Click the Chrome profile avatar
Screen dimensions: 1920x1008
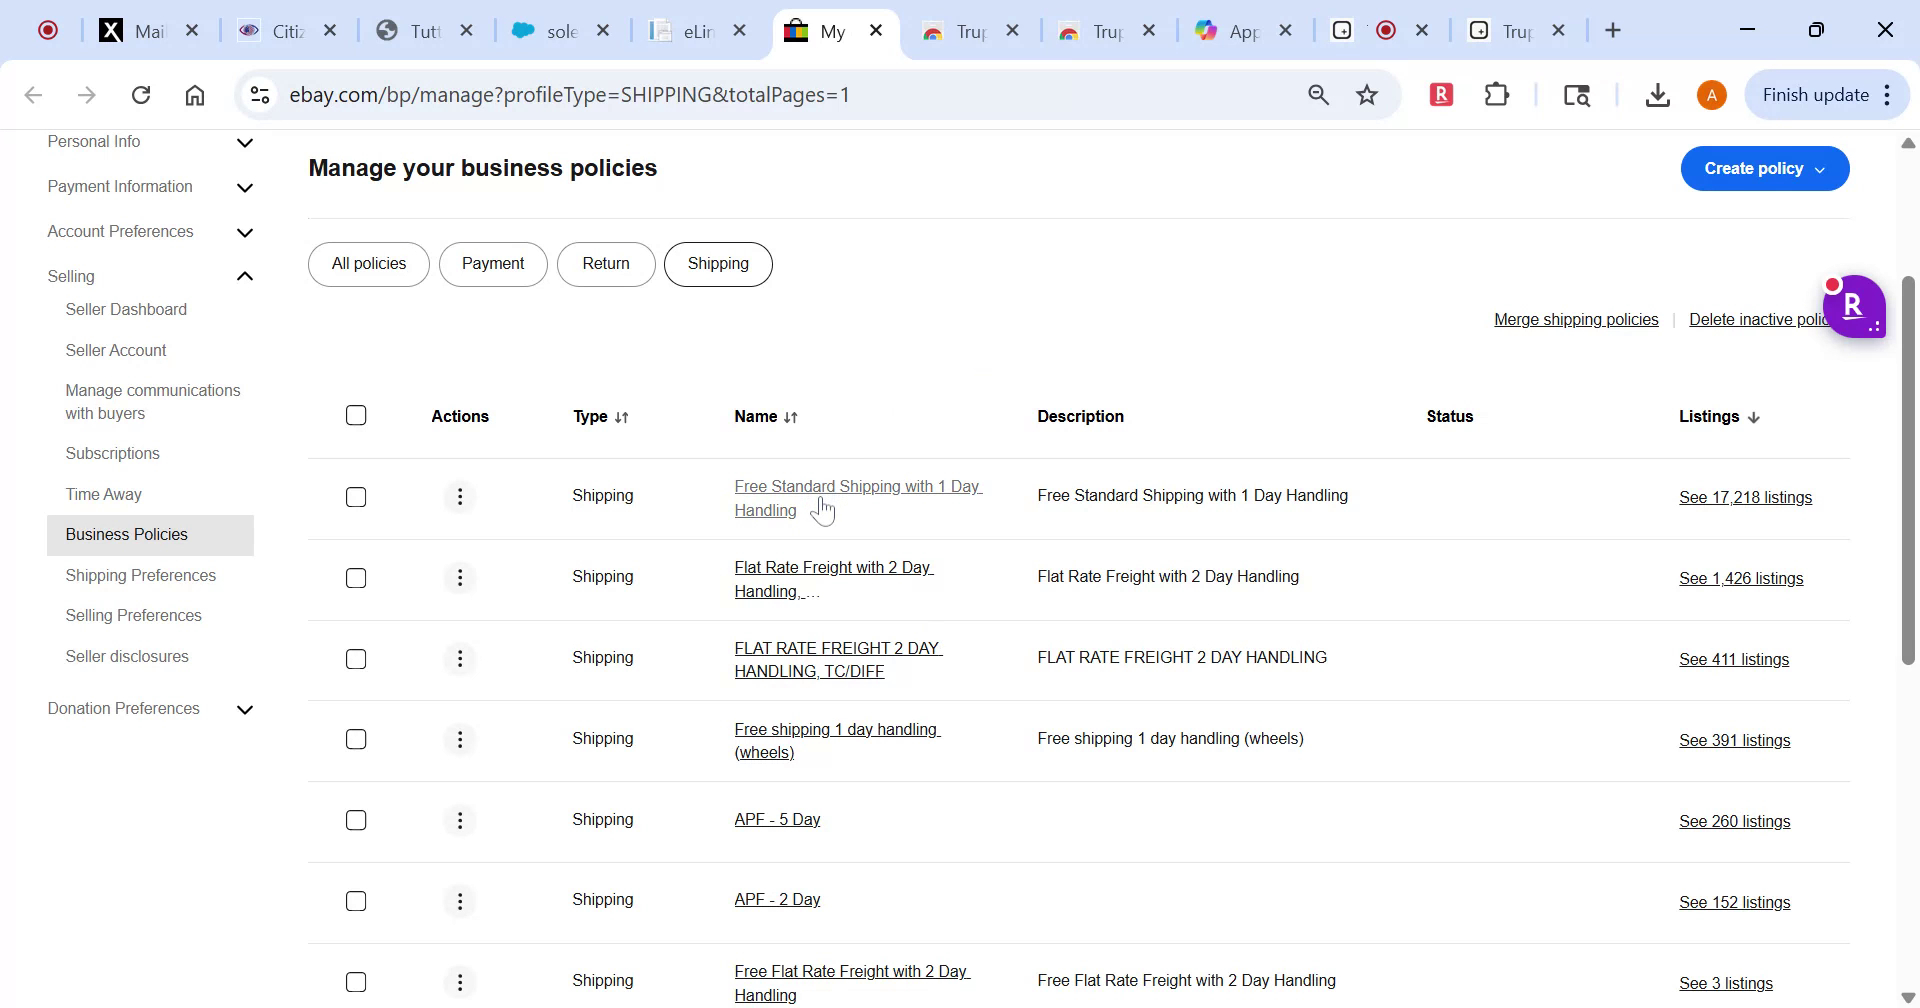[1710, 94]
